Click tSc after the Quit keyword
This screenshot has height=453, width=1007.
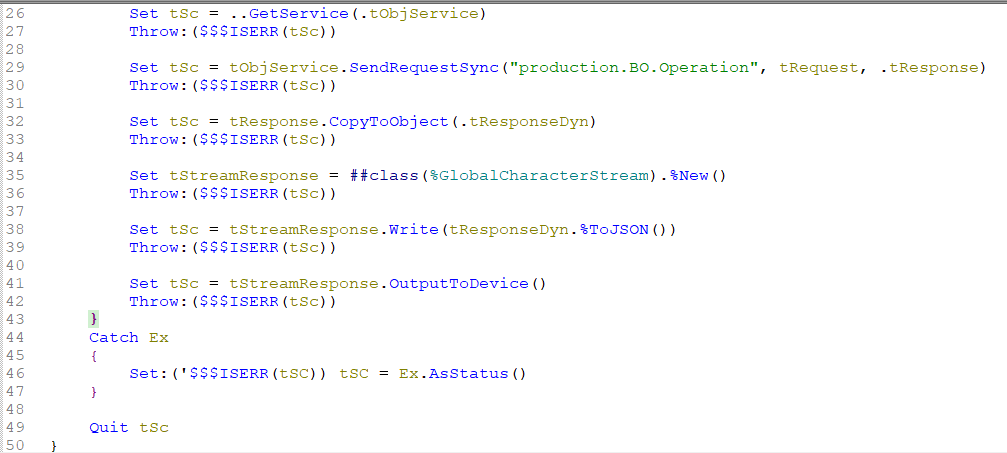tap(154, 427)
